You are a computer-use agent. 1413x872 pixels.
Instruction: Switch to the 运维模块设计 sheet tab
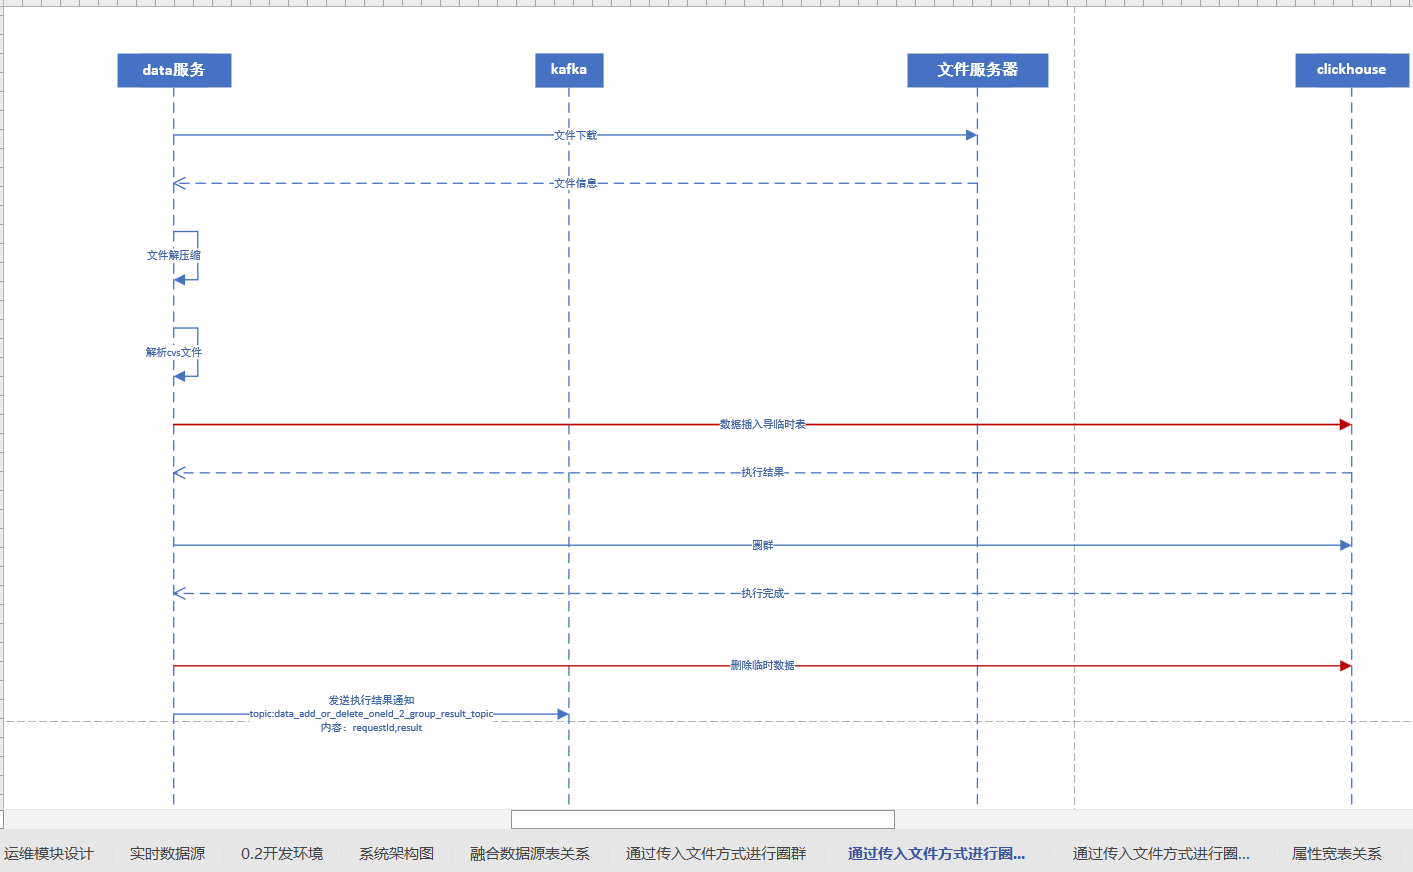(x=48, y=853)
